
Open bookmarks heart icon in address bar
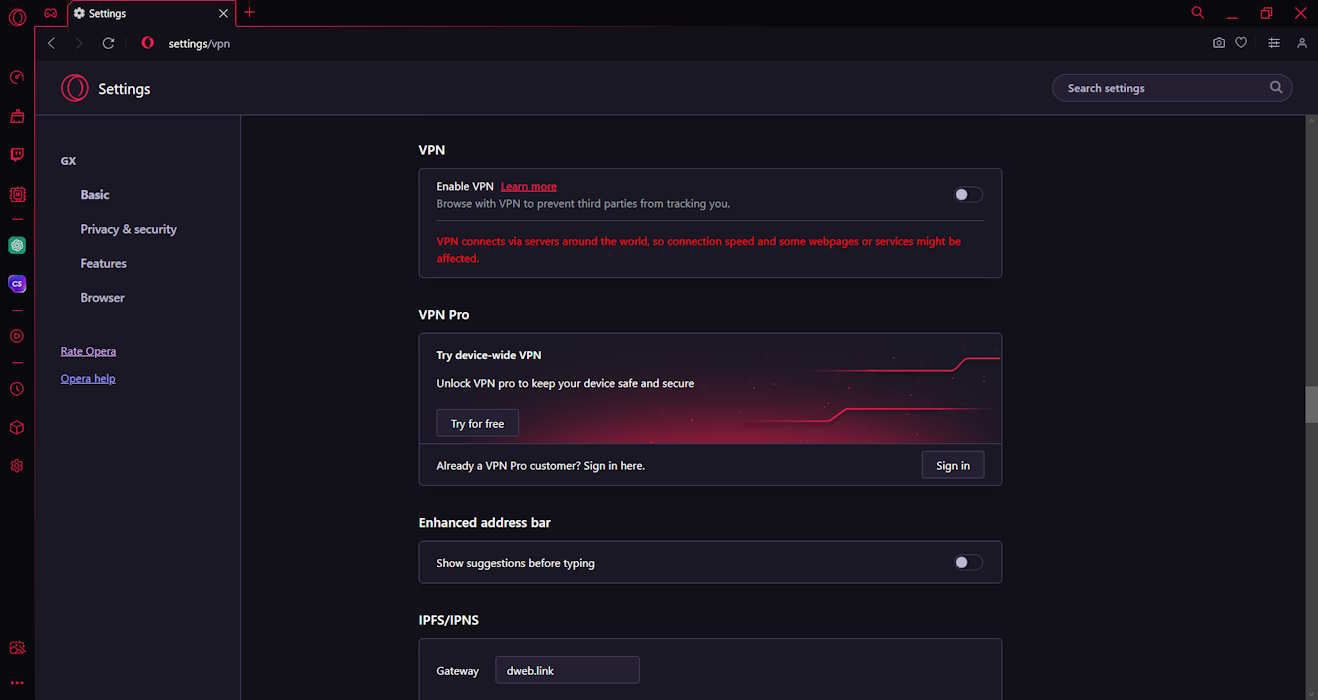click(1241, 43)
